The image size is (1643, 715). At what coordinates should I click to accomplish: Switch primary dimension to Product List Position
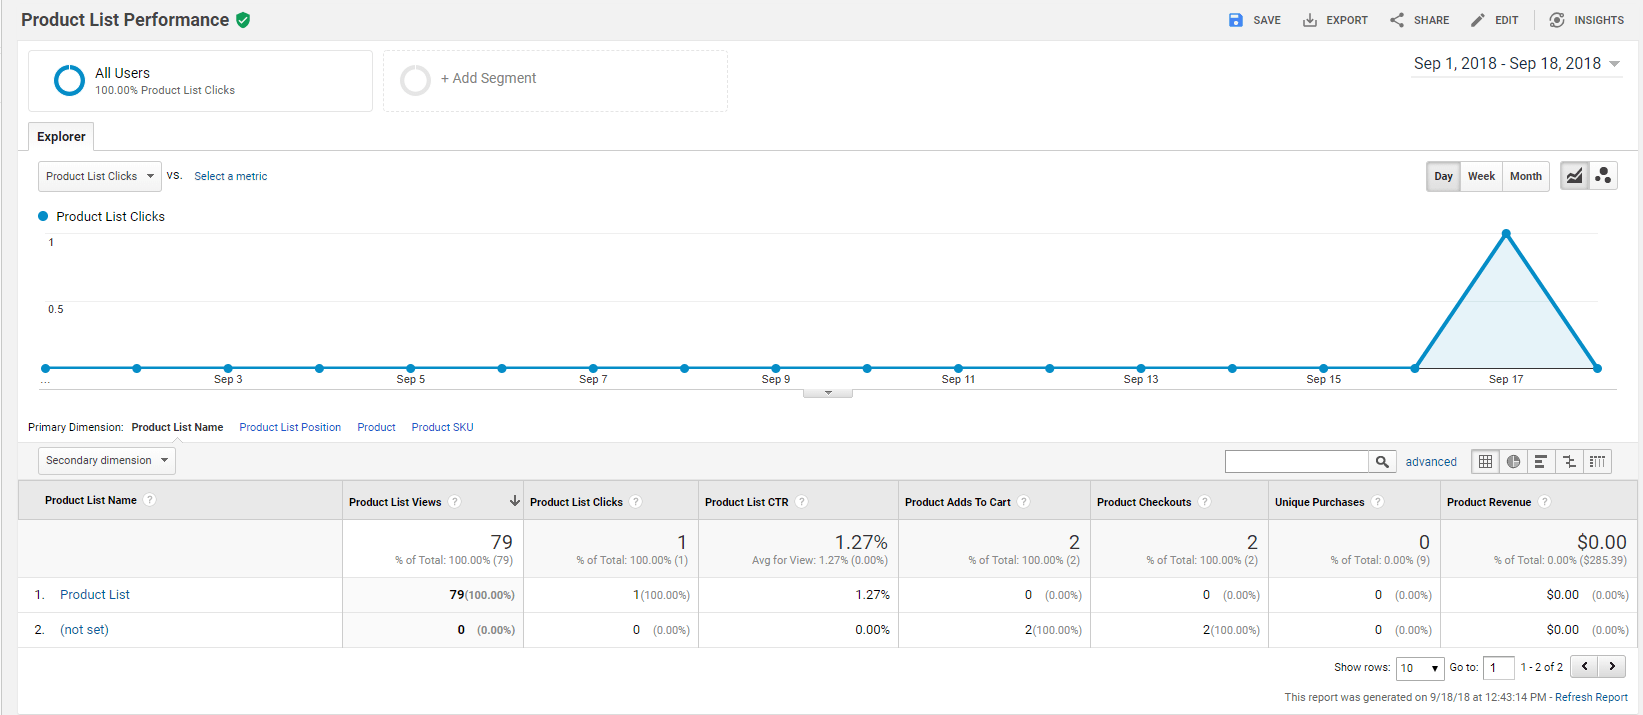[290, 427]
